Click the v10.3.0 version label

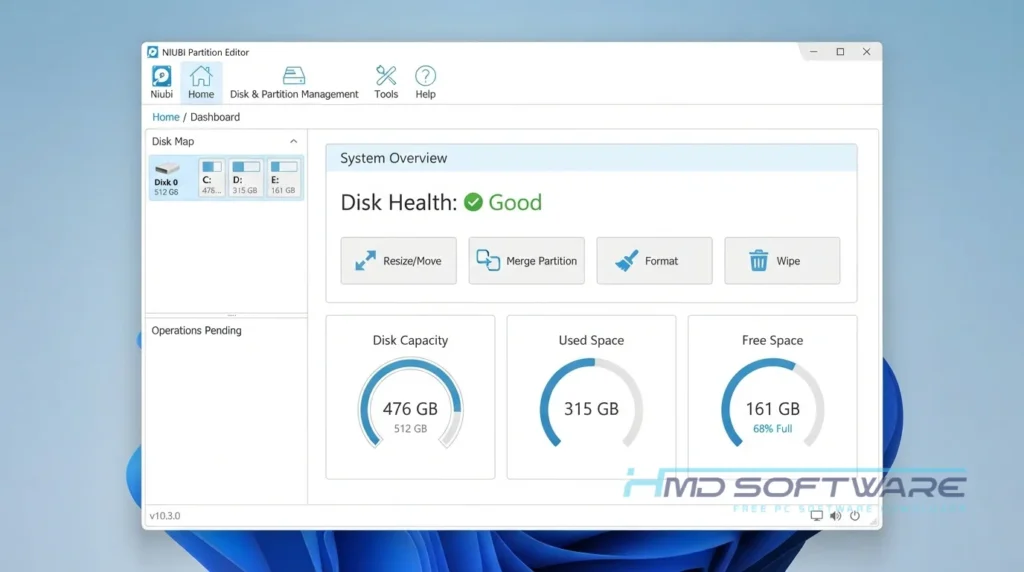pyautogui.click(x=165, y=516)
